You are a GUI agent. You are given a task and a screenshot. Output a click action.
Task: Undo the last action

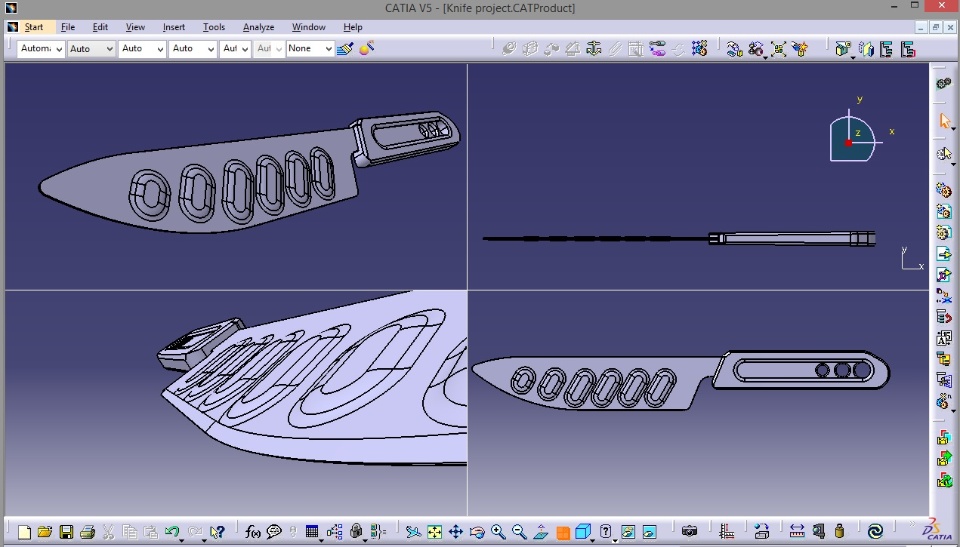[x=171, y=532]
